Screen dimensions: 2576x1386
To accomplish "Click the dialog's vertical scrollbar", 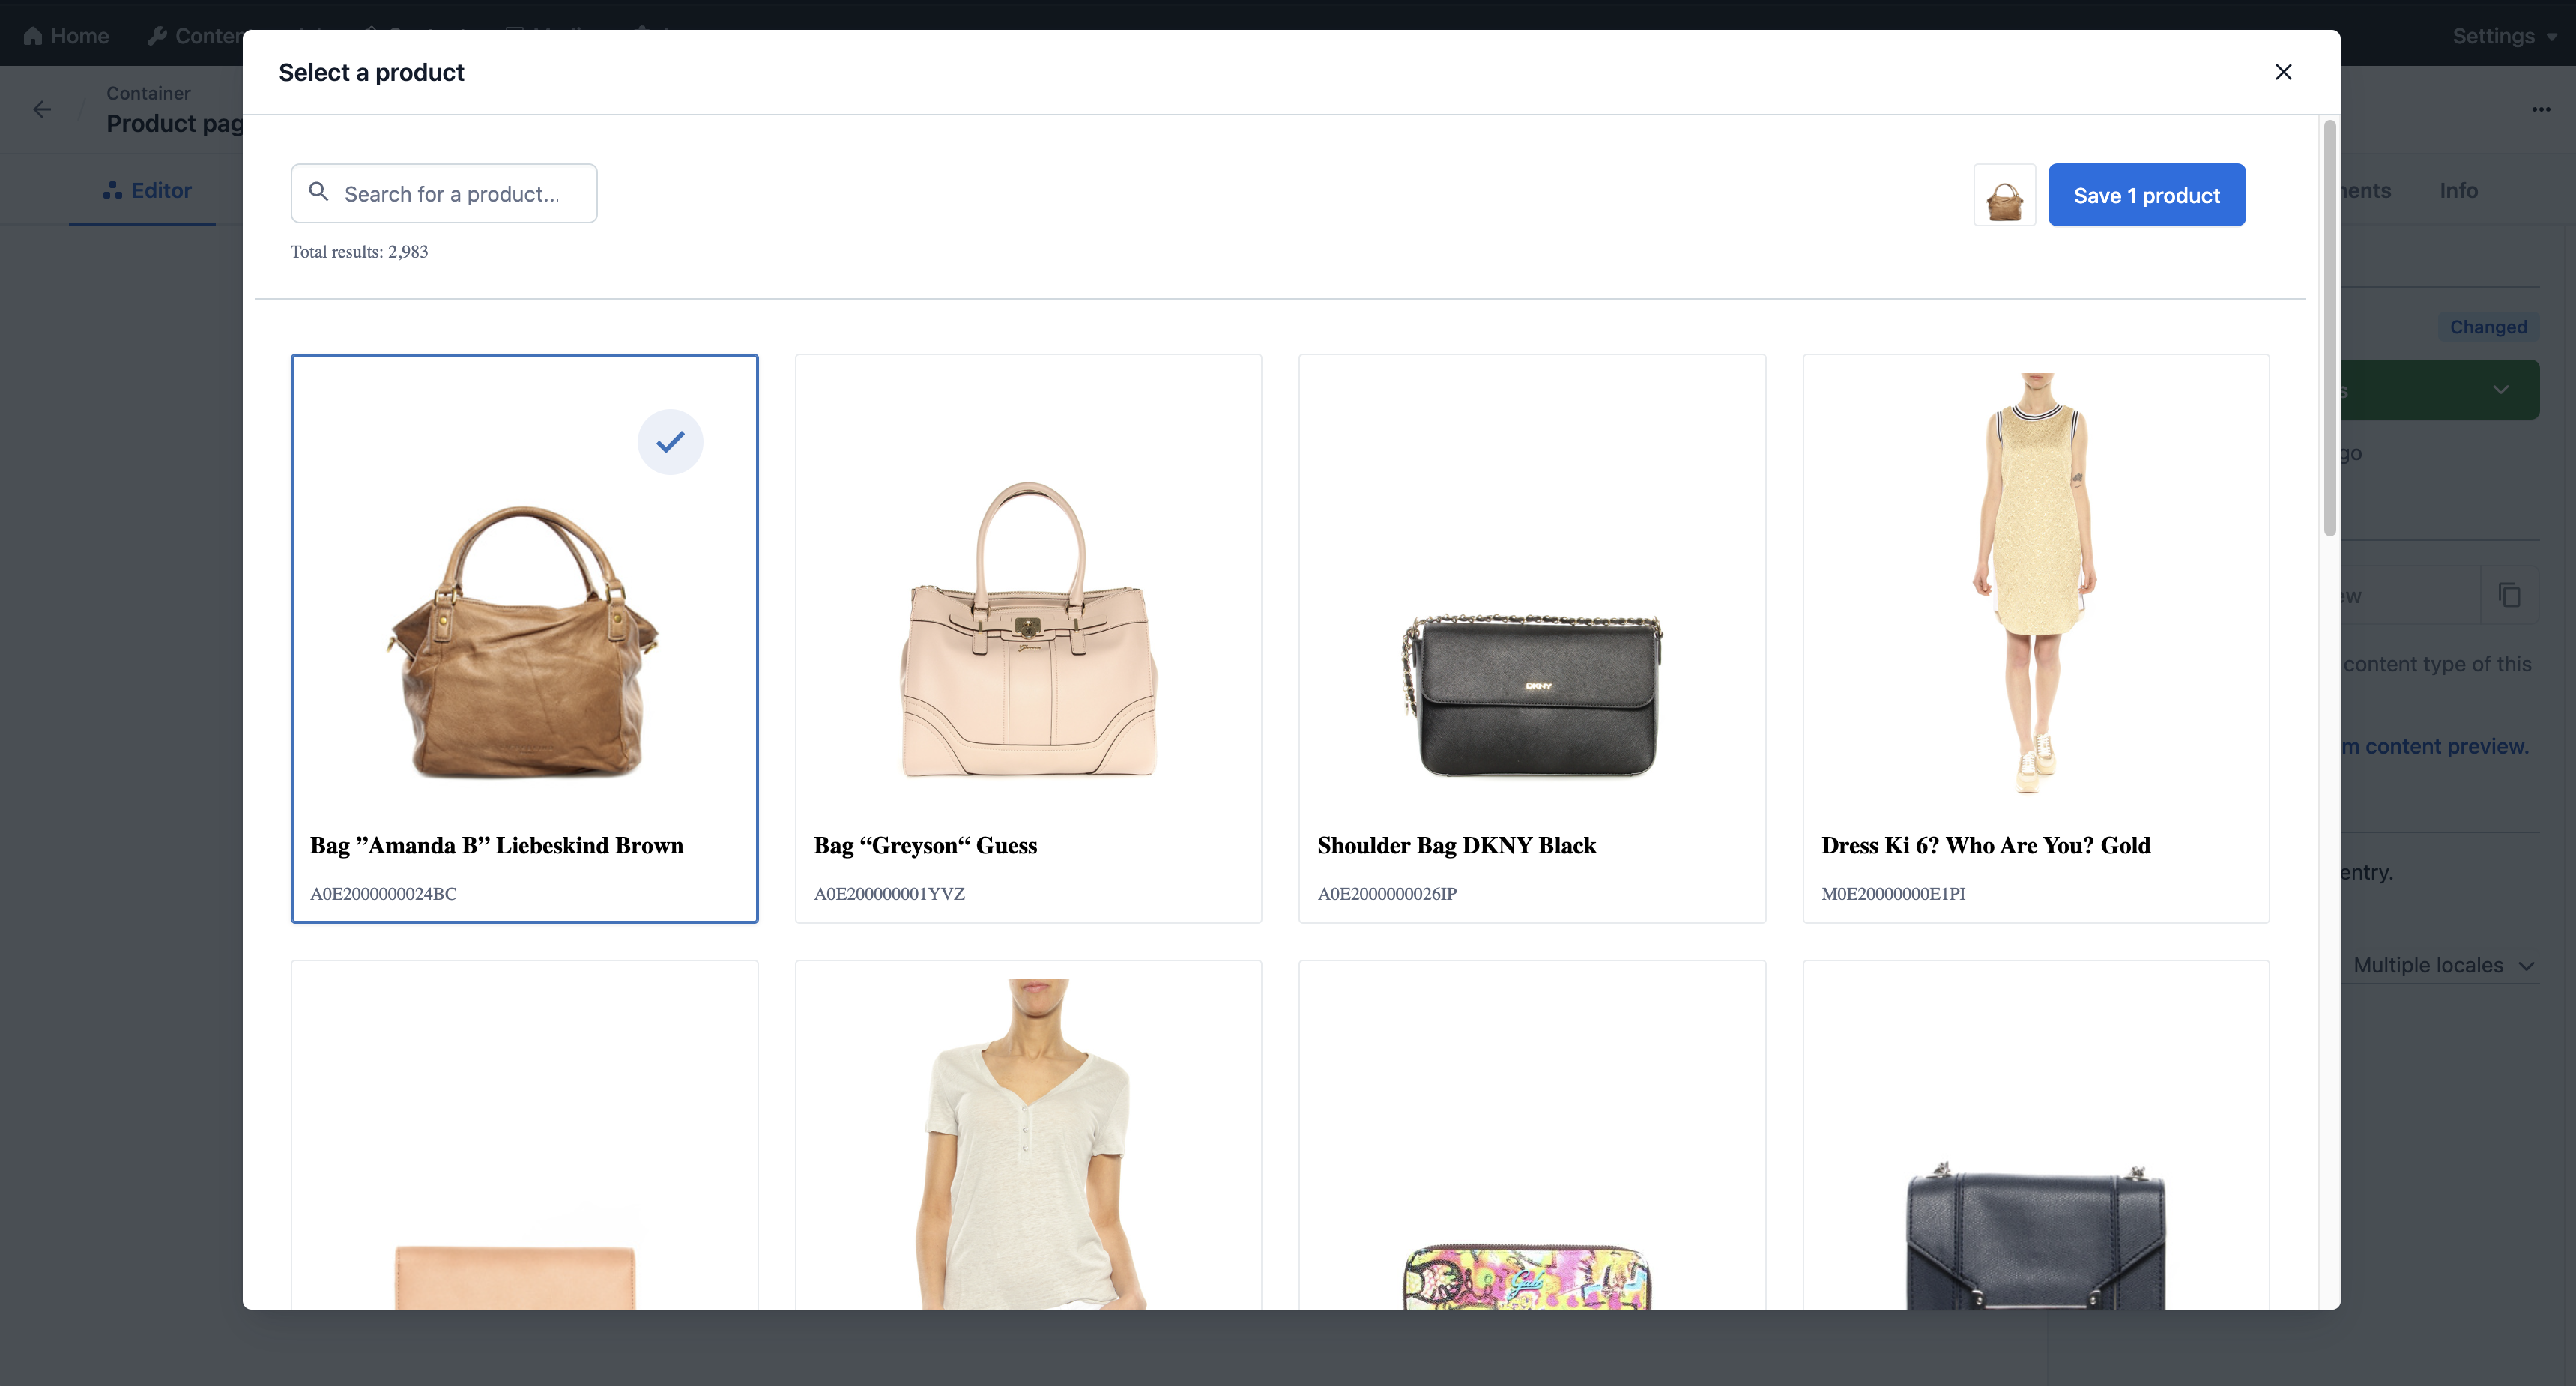I will click(2329, 330).
